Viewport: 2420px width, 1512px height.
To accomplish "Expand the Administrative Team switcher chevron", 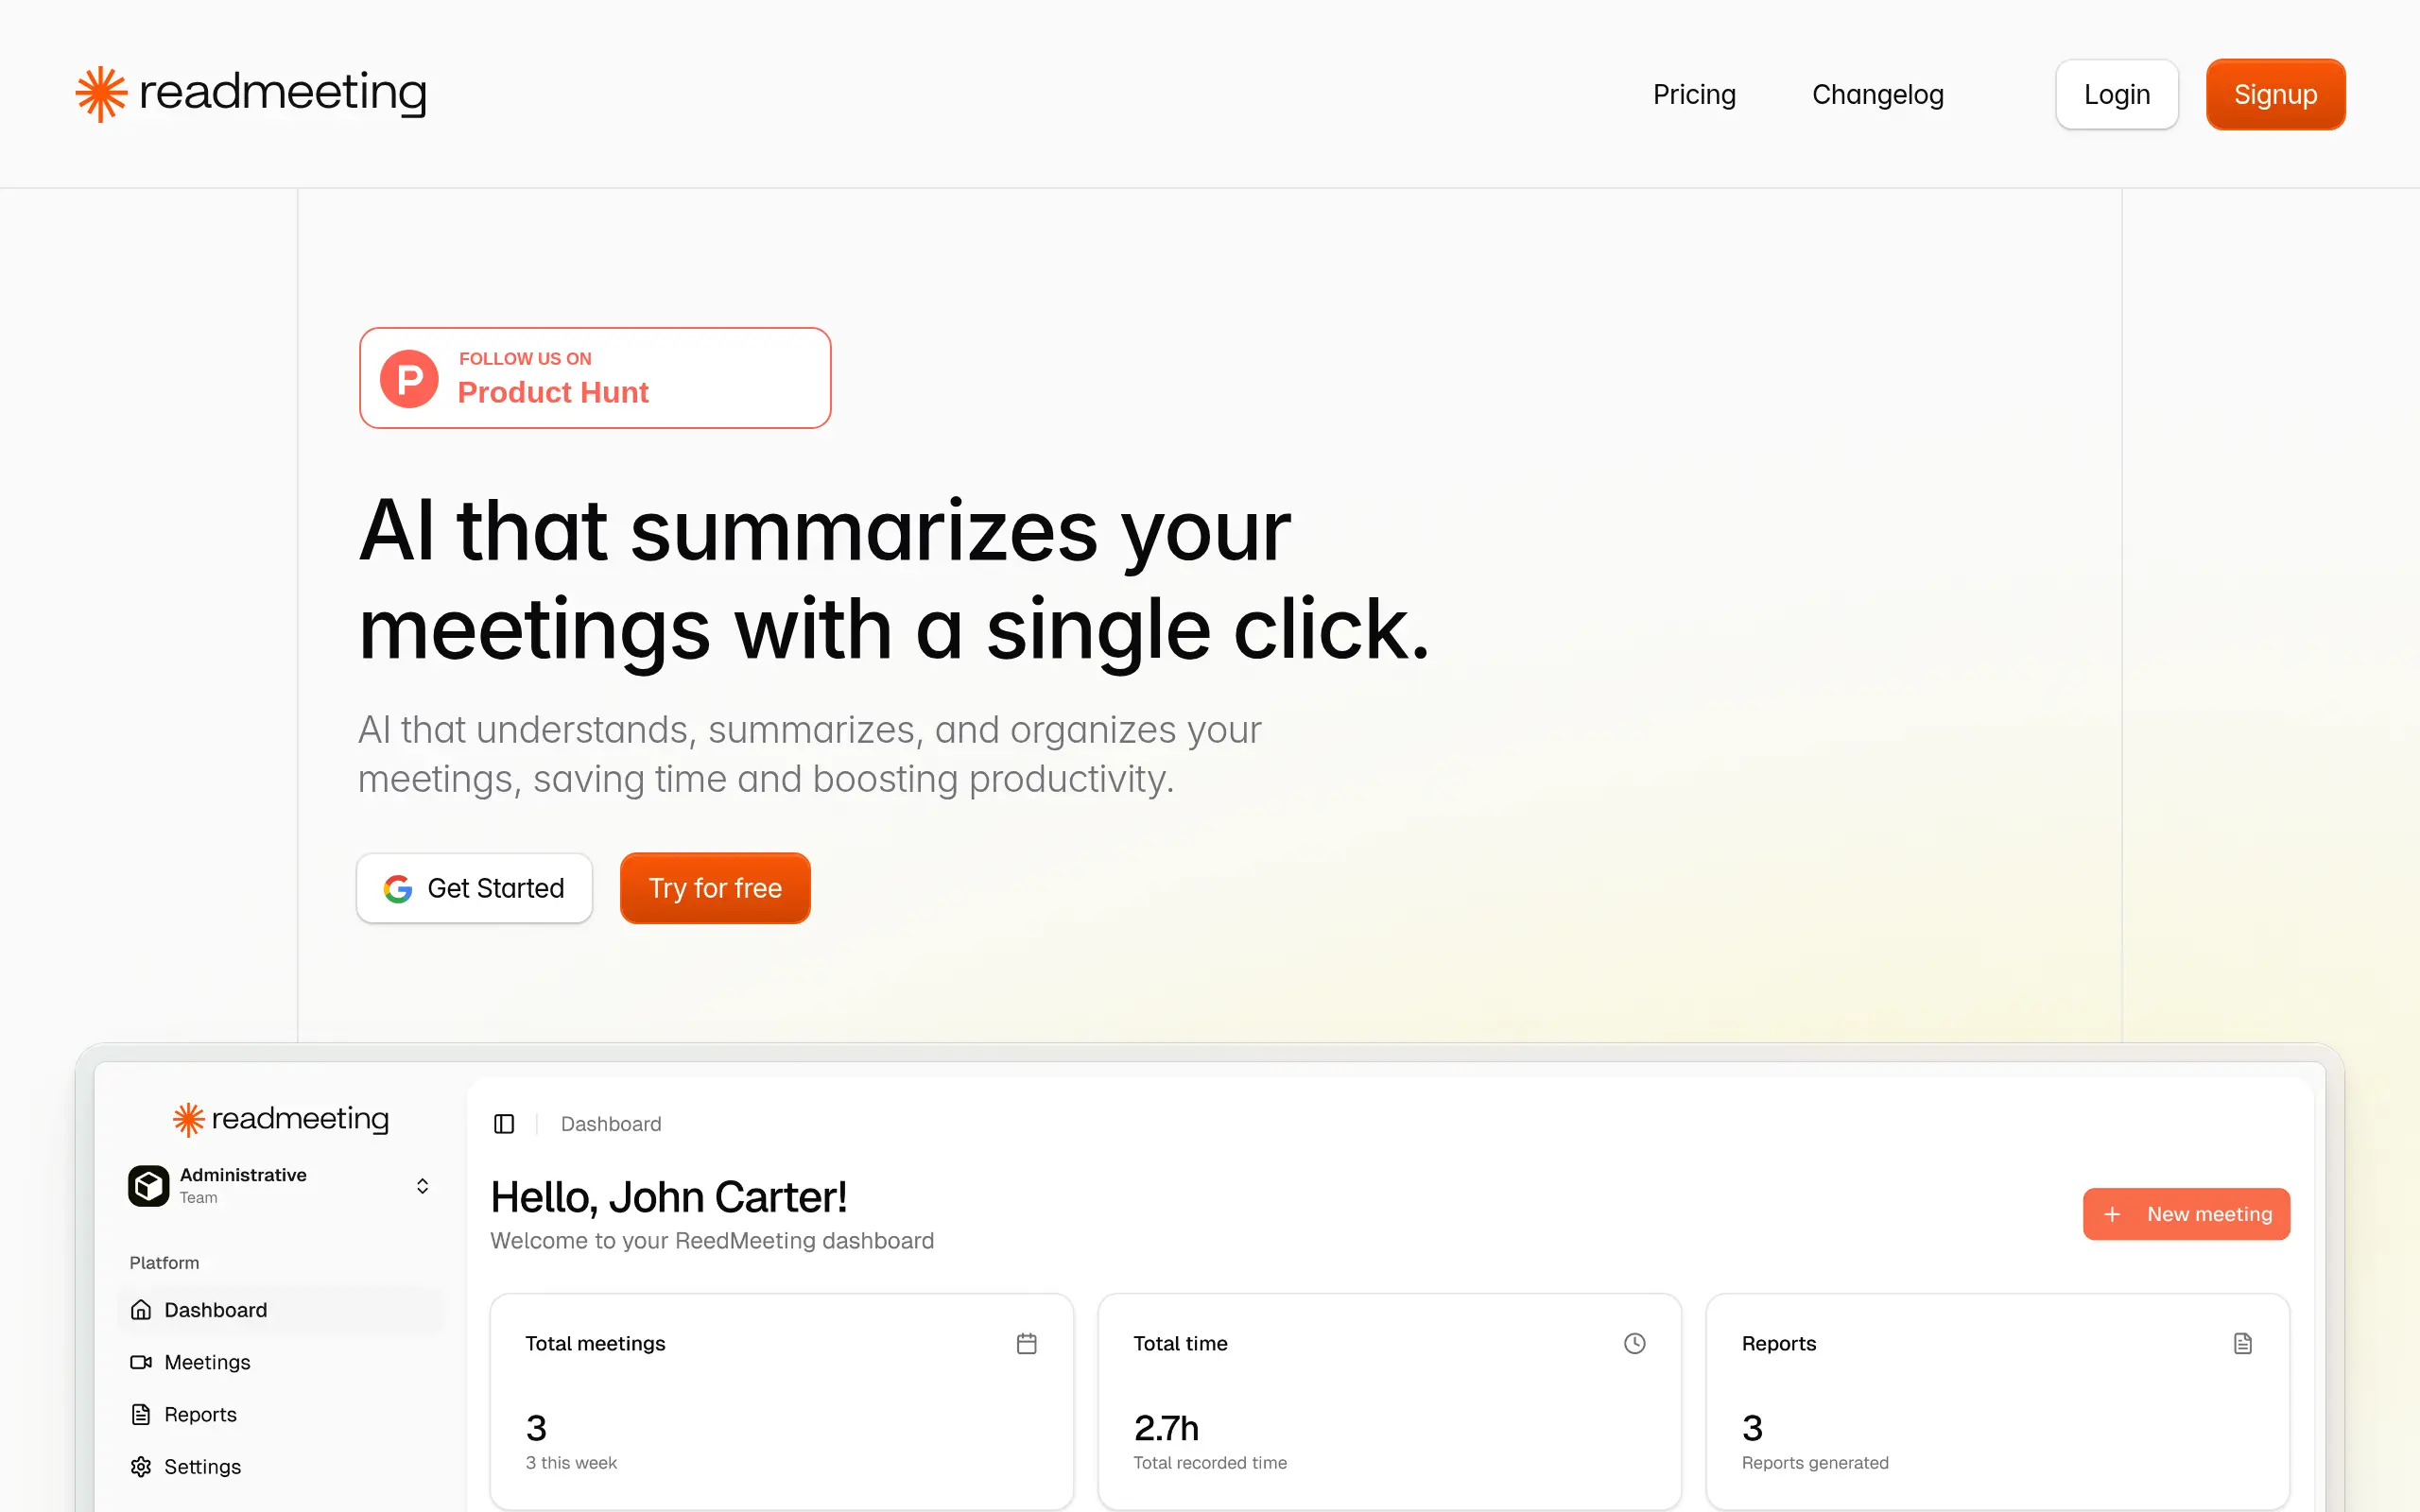I will point(422,1186).
